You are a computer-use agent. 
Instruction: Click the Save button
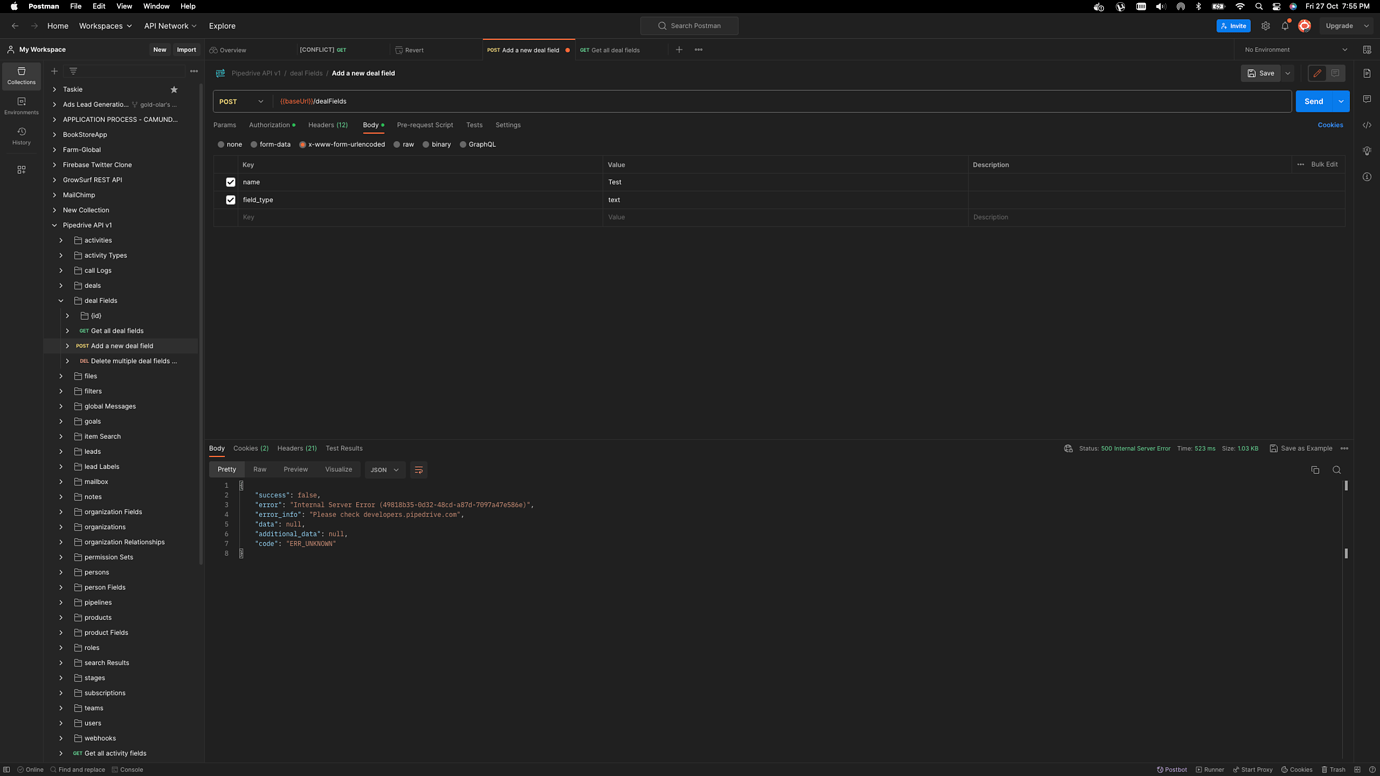click(x=1260, y=73)
